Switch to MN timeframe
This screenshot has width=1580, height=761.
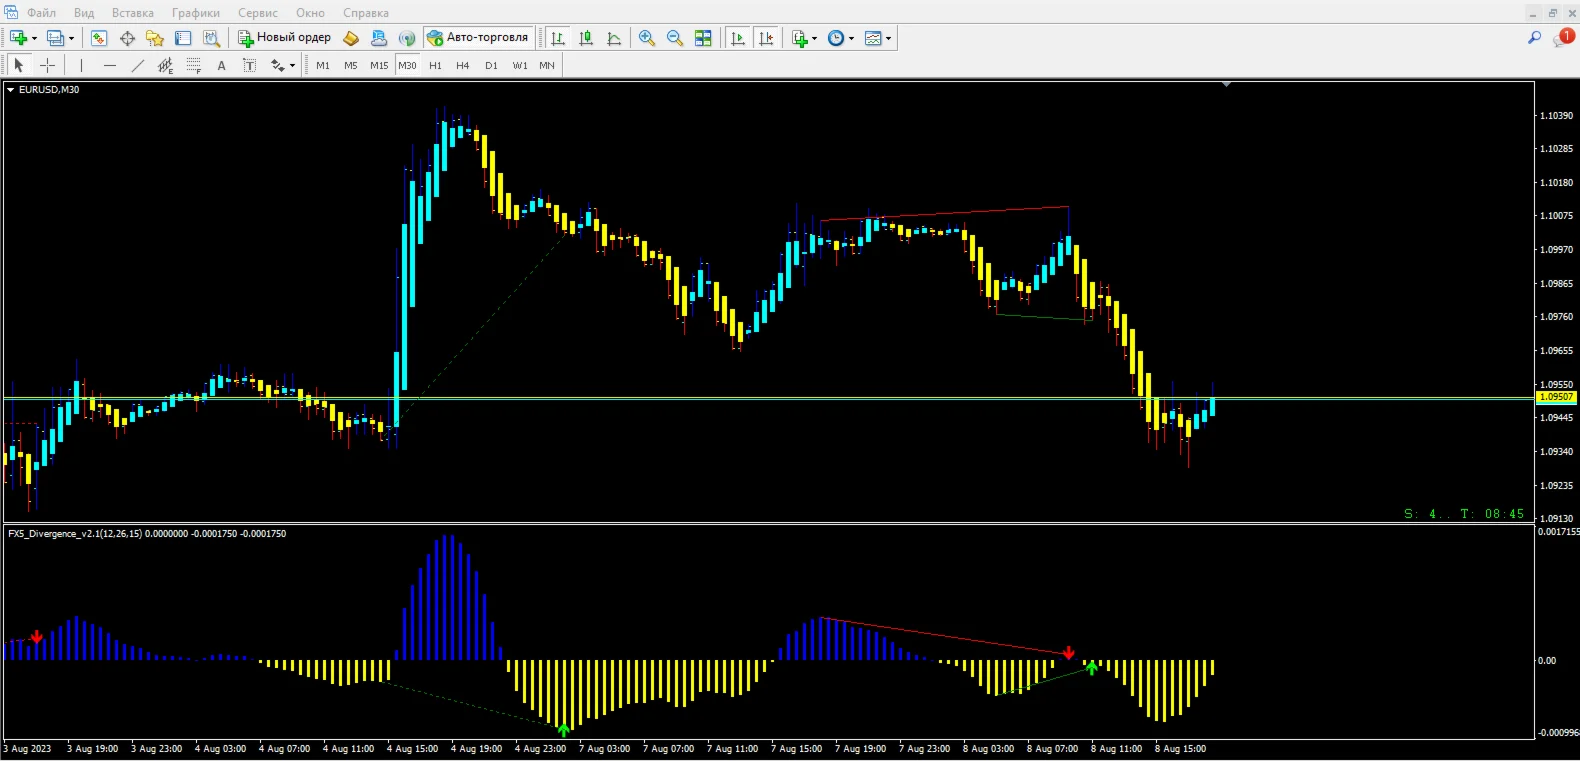click(547, 65)
